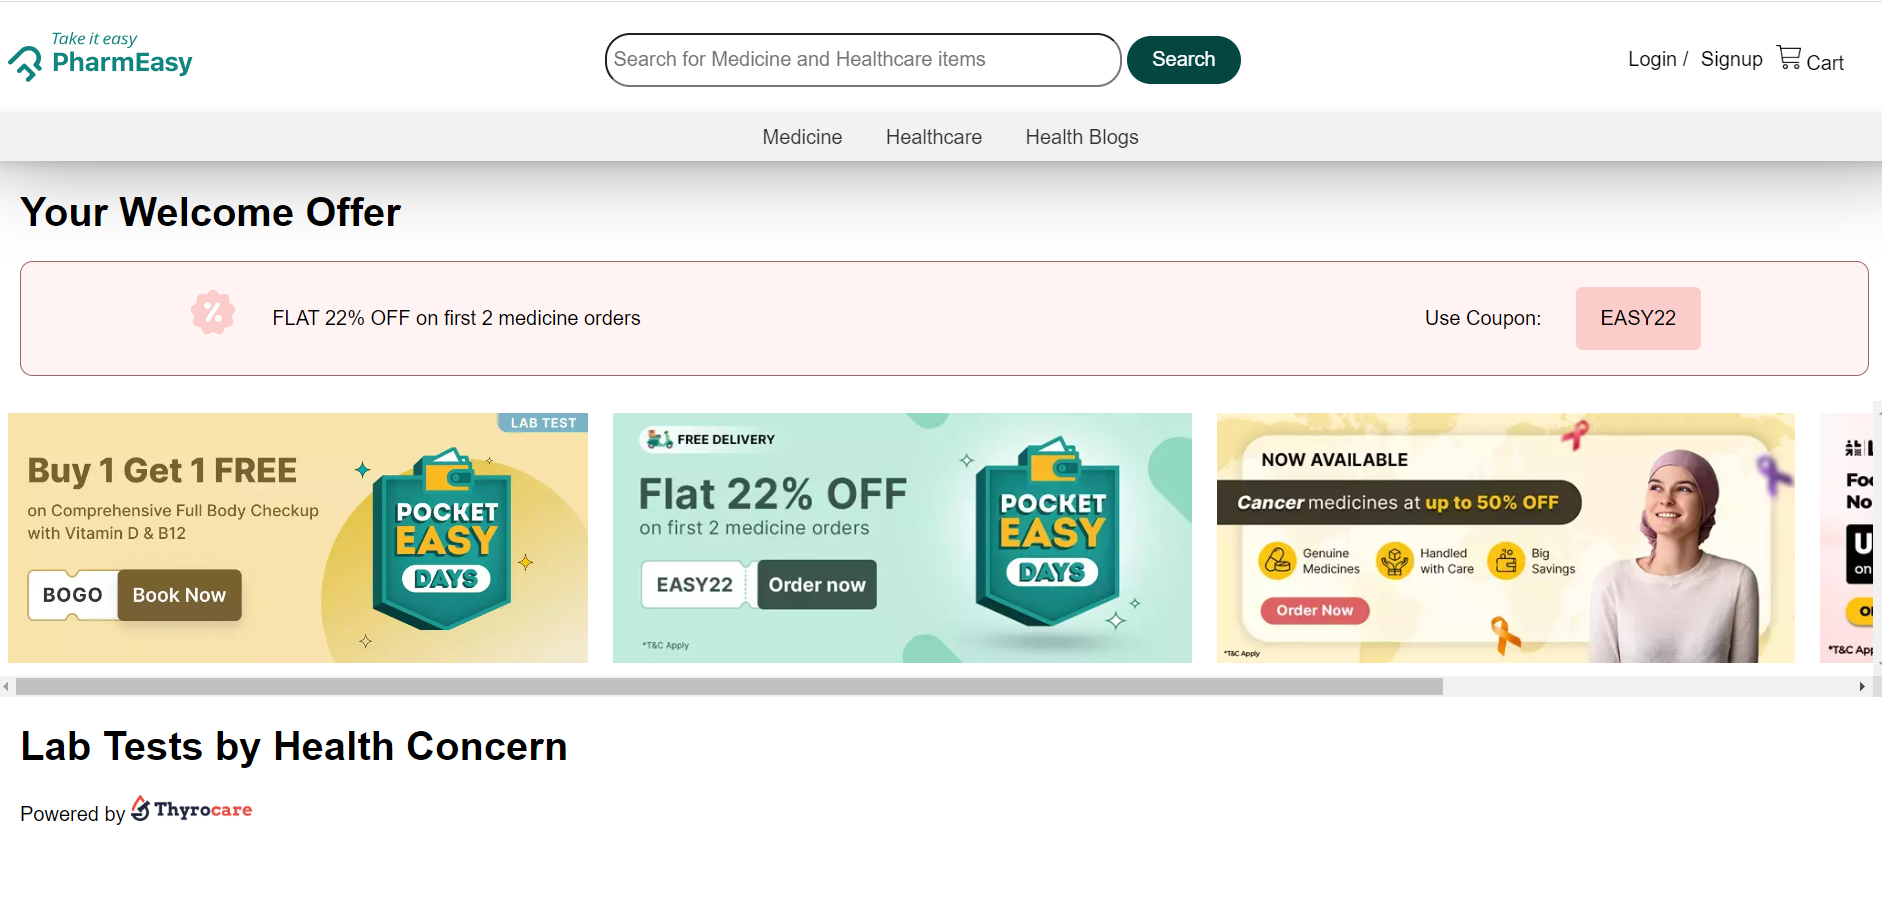Click the EASY22 coupon code box
This screenshot has width=1882, height=900.
click(1637, 318)
